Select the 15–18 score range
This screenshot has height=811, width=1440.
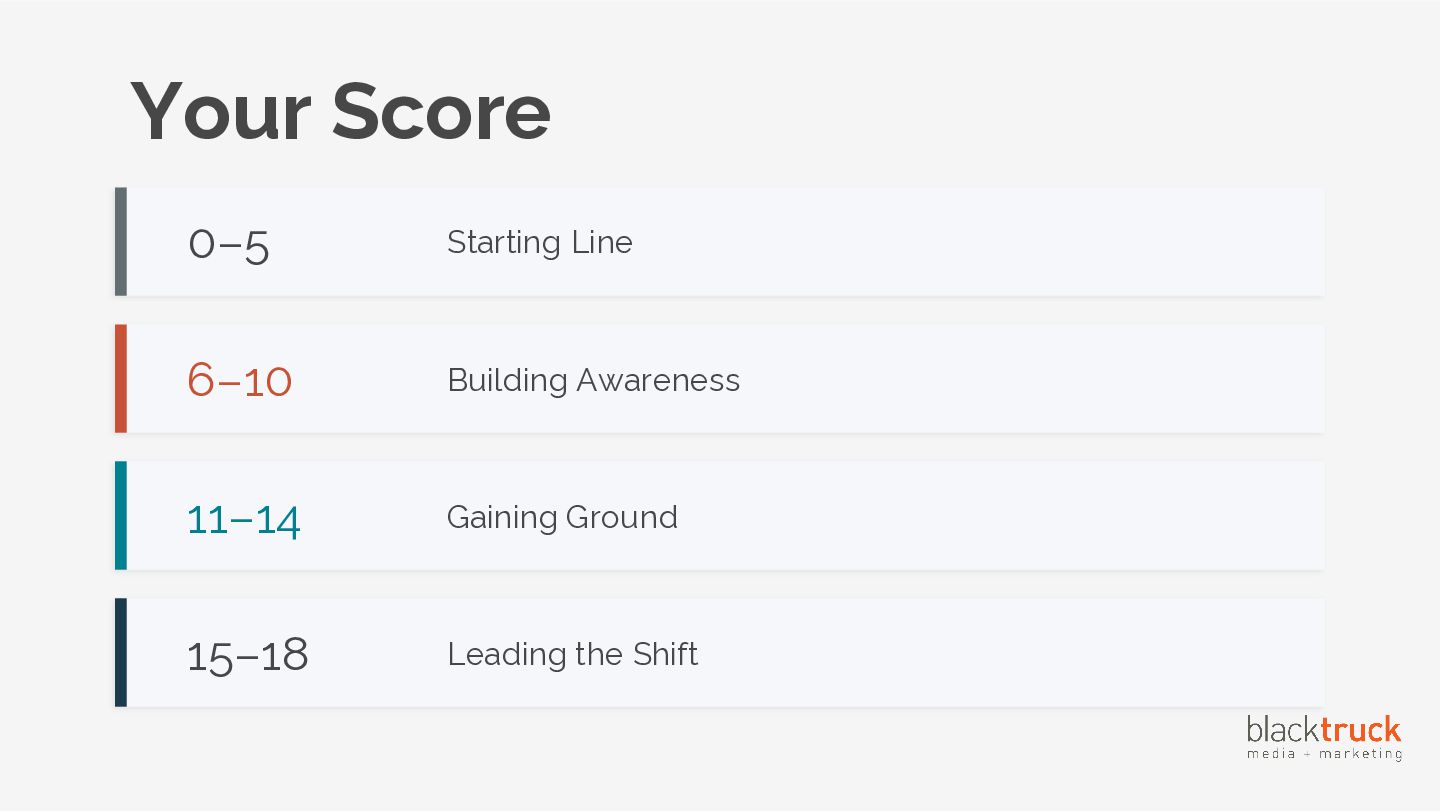[248, 656]
